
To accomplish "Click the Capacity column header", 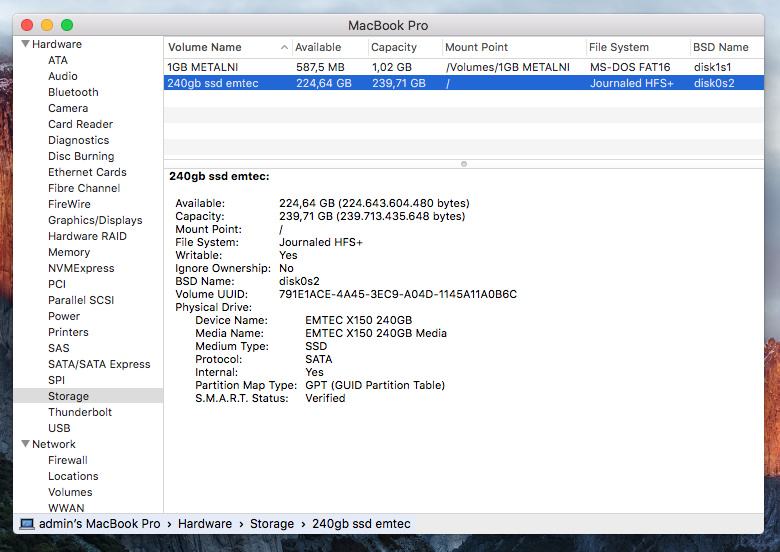I will pos(394,47).
